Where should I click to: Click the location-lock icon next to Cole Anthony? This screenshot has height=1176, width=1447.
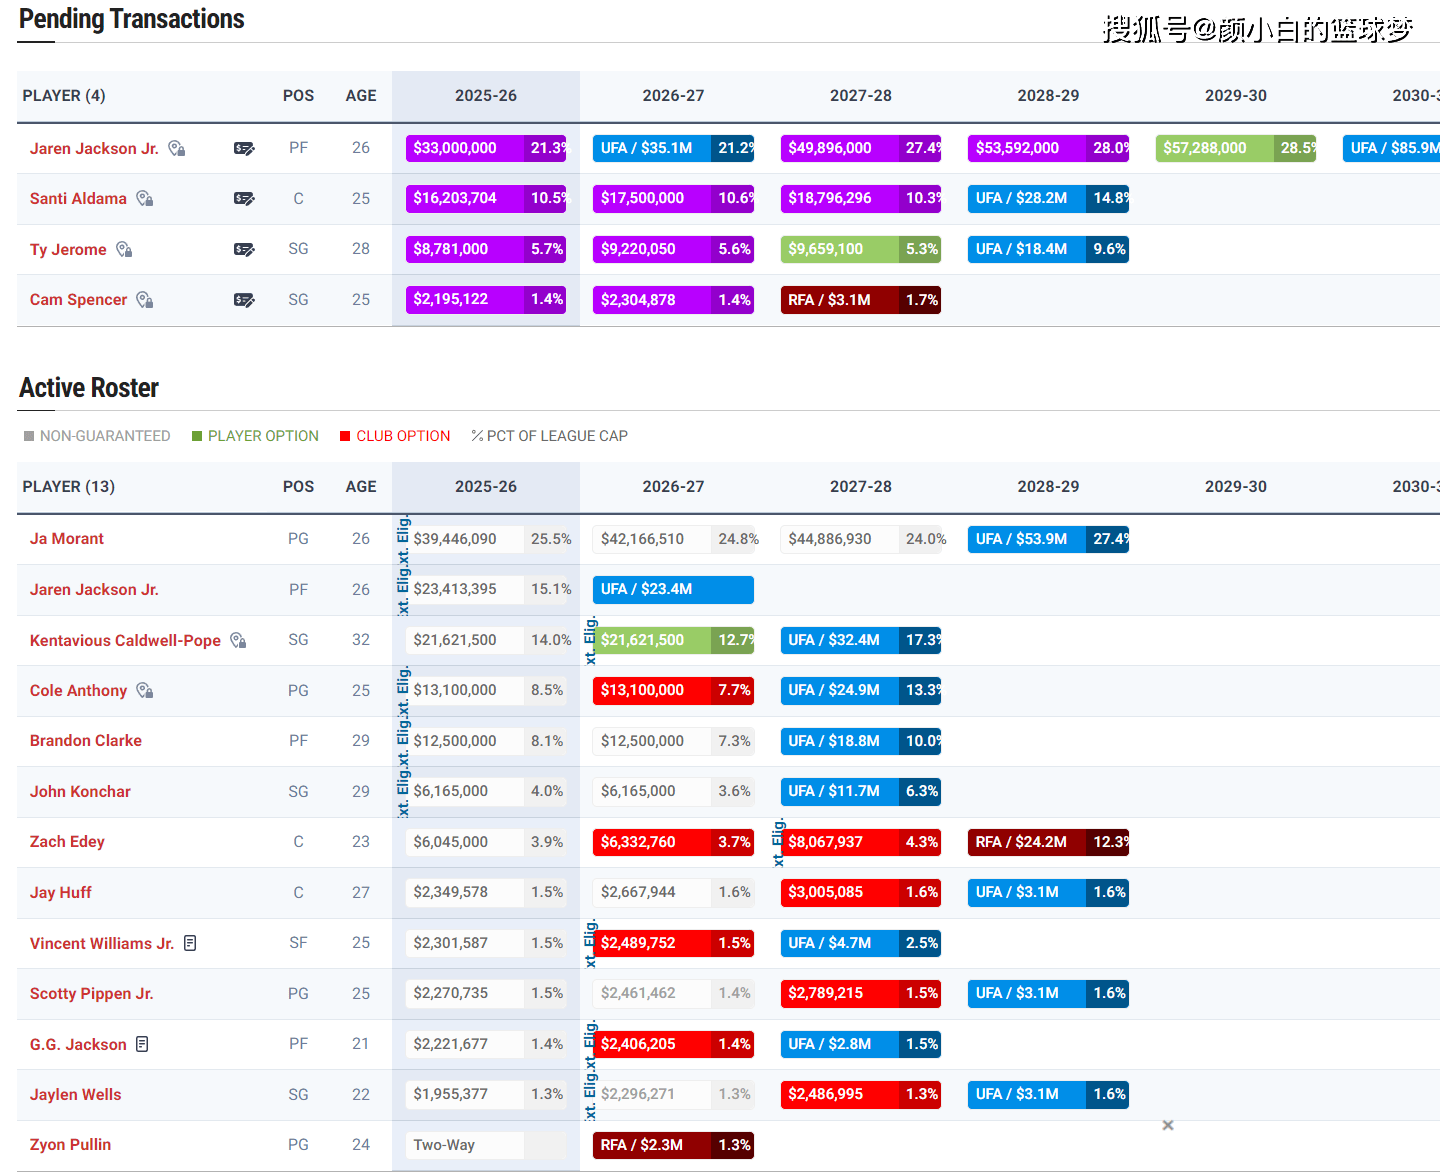145,691
